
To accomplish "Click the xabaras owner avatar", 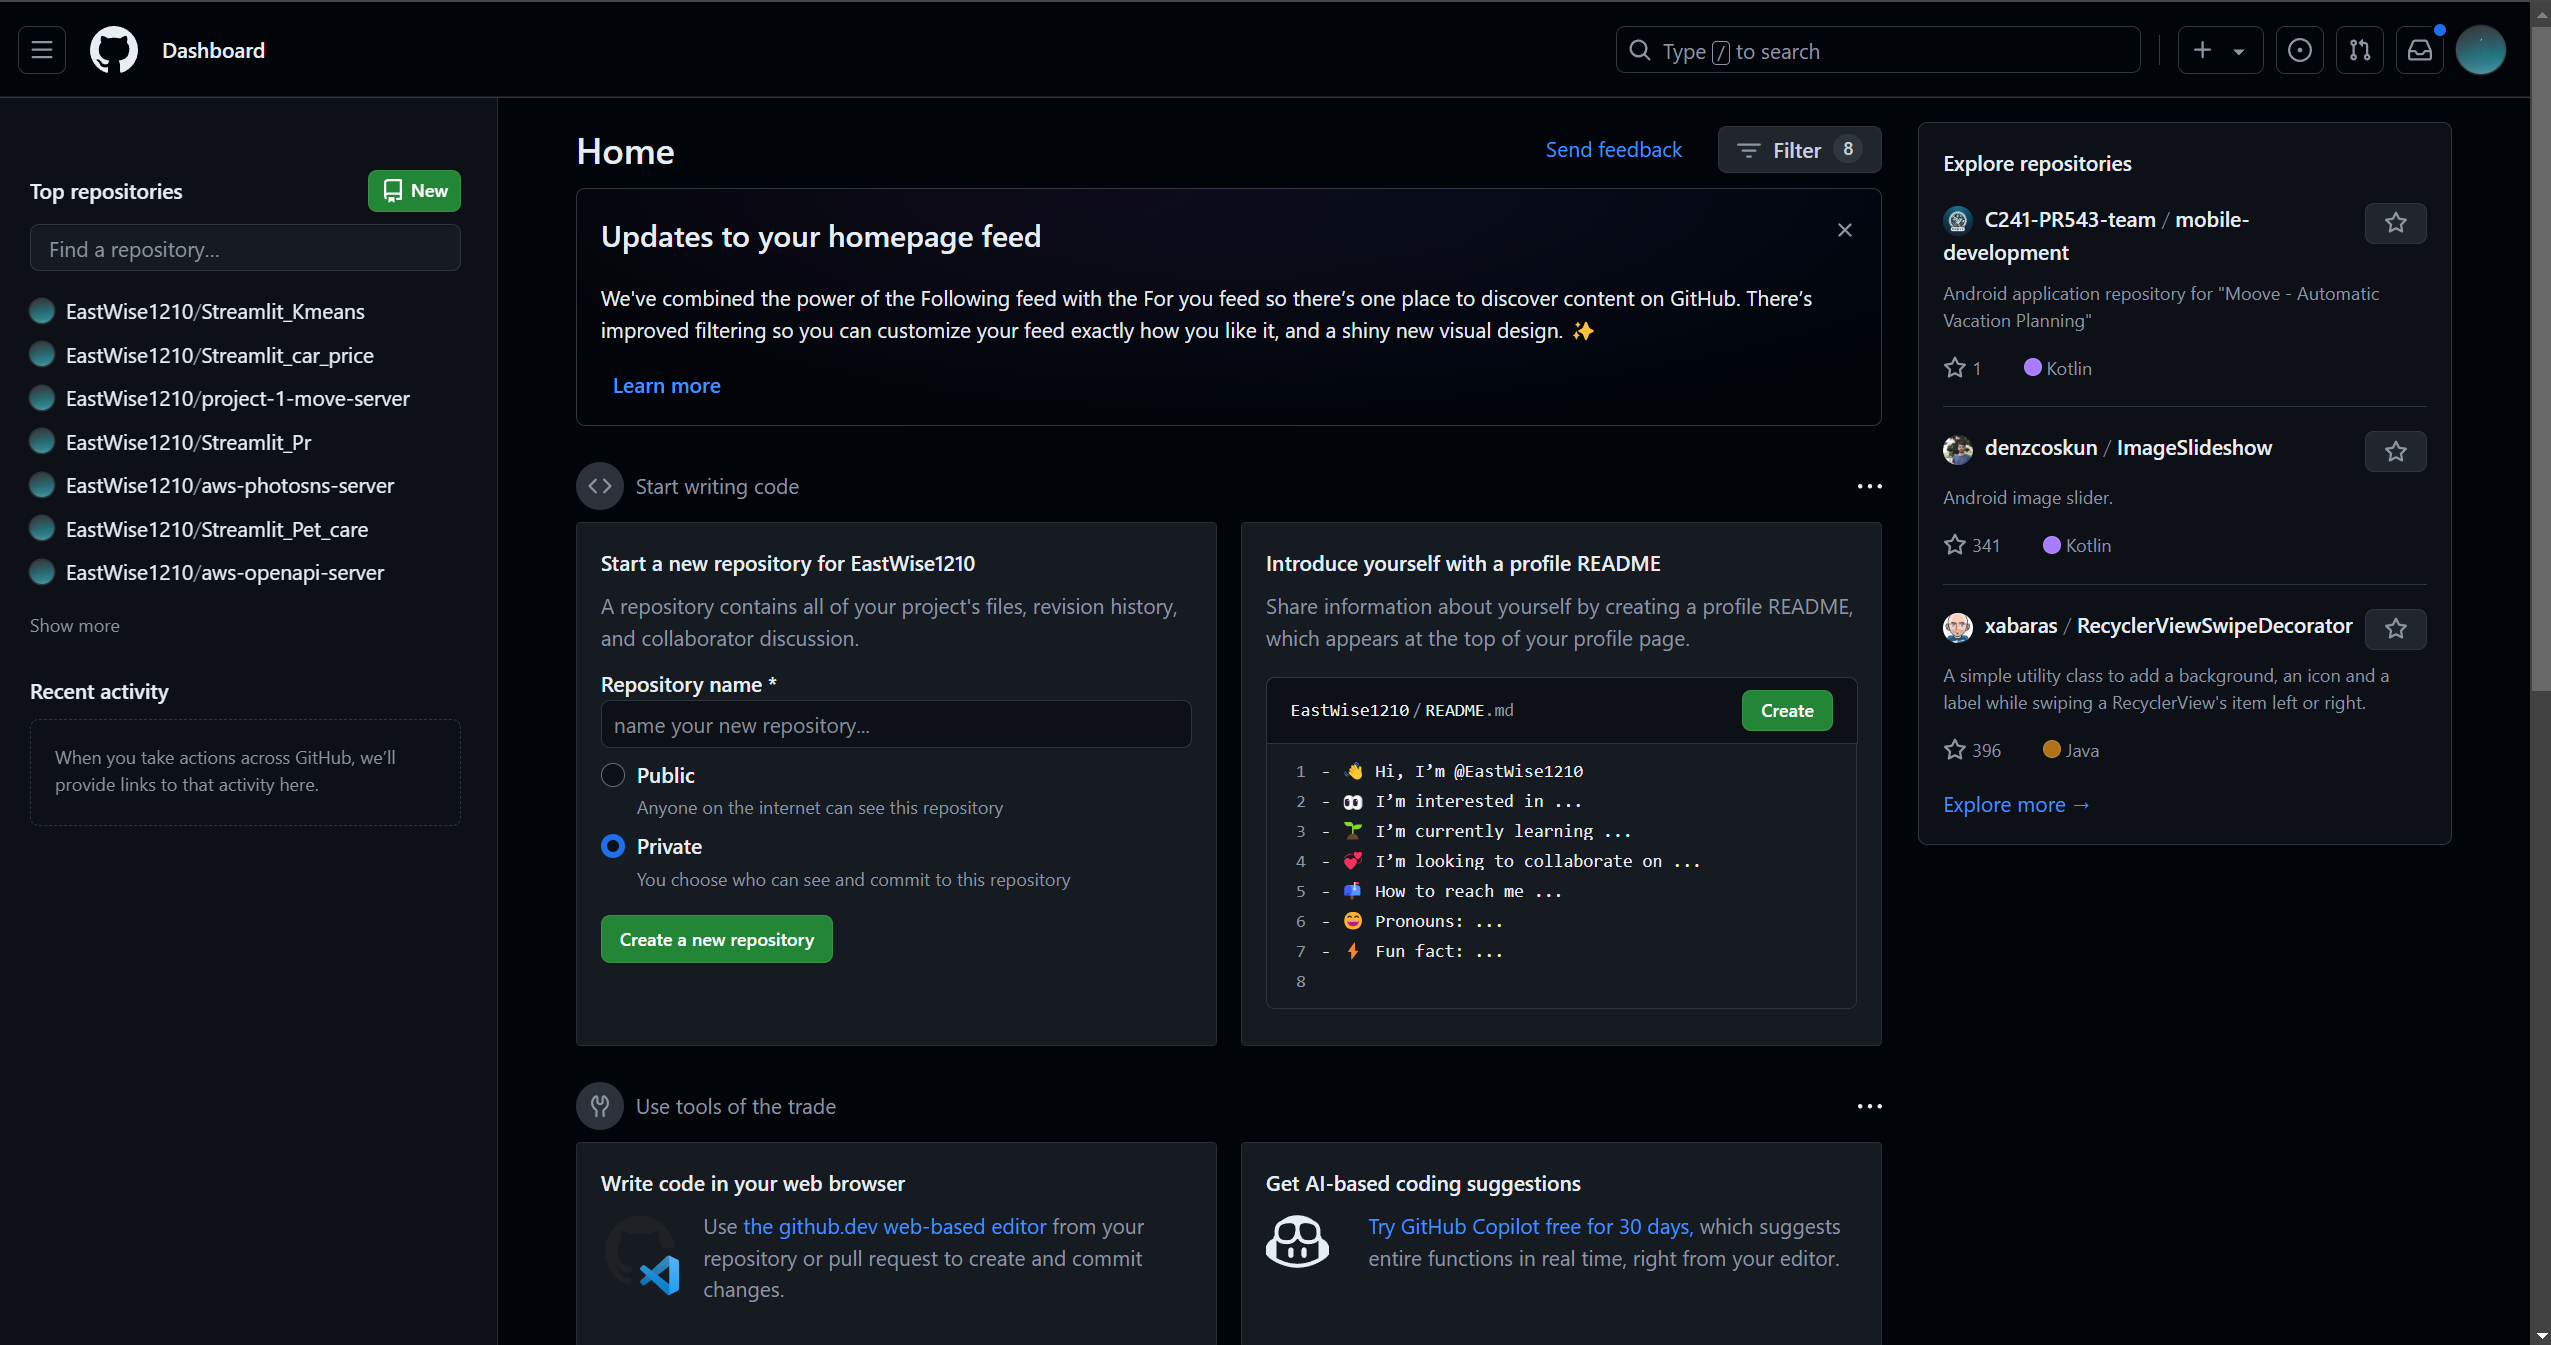I will point(1957,627).
